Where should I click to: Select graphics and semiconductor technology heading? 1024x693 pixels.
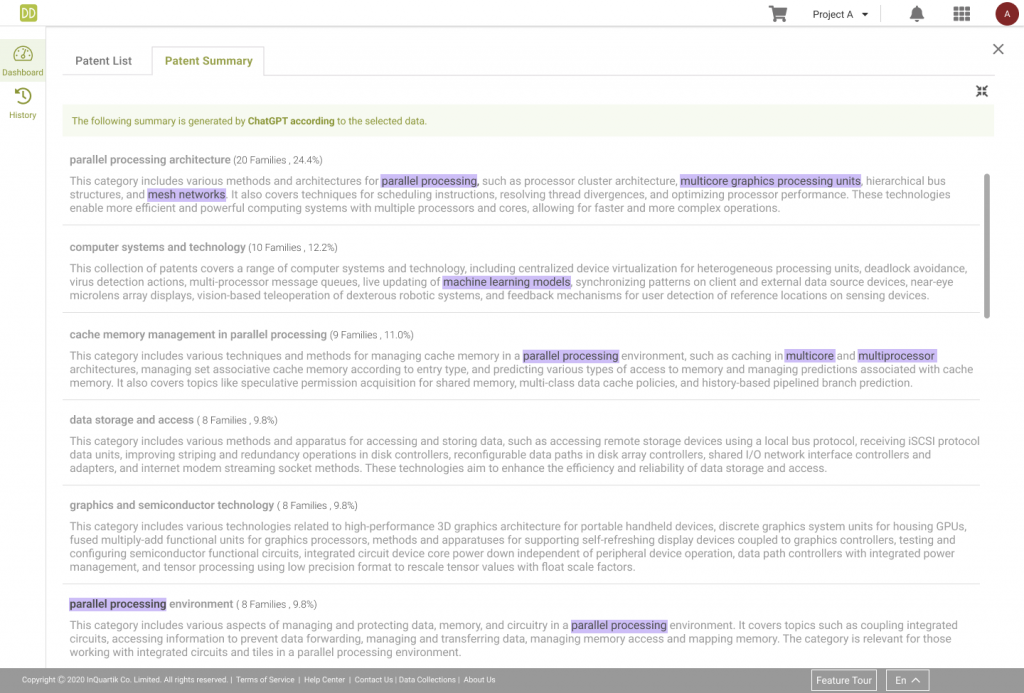[172, 505]
